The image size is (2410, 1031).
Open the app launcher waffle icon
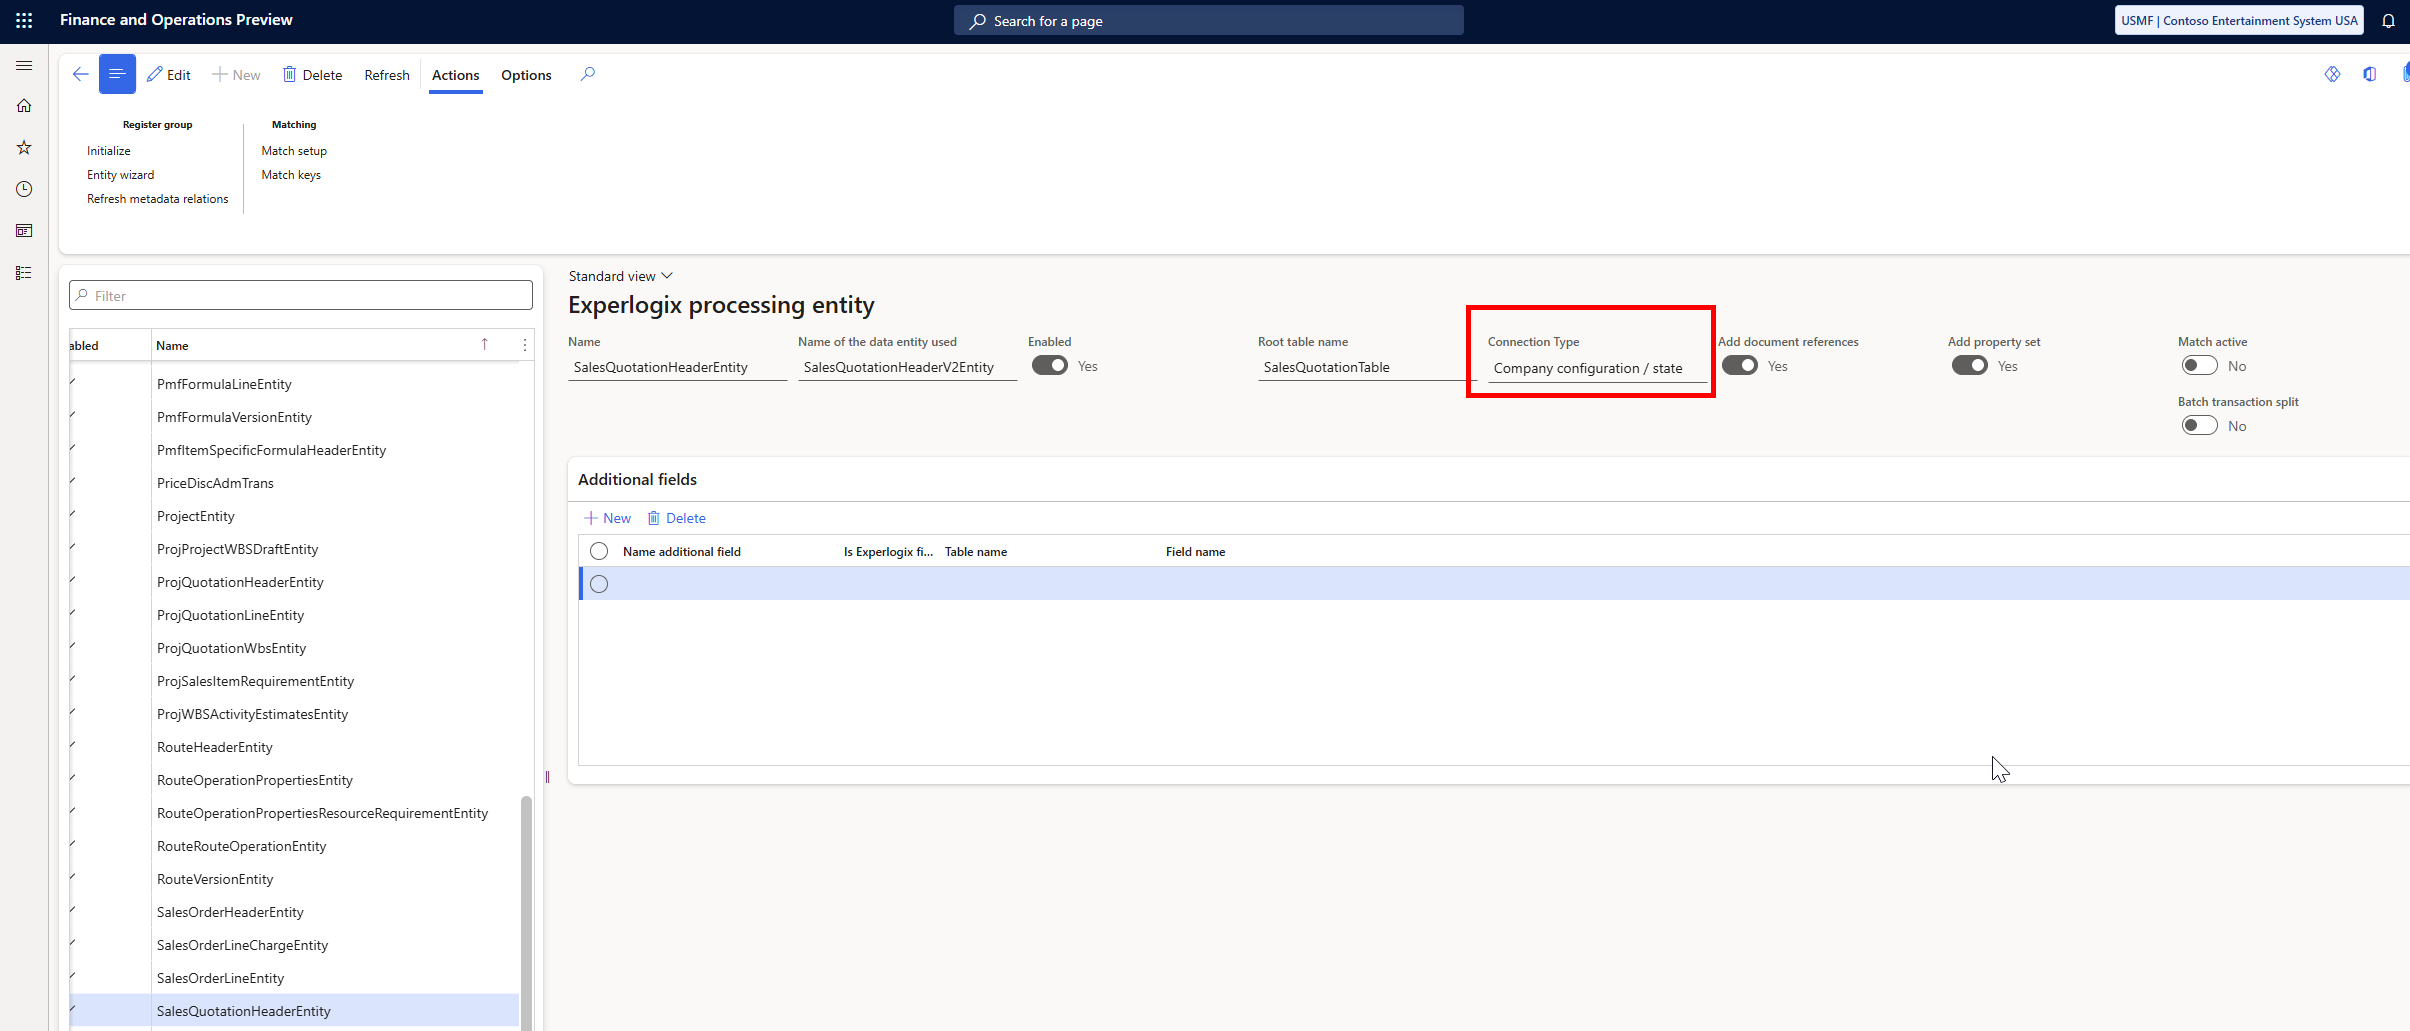point(24,20)
